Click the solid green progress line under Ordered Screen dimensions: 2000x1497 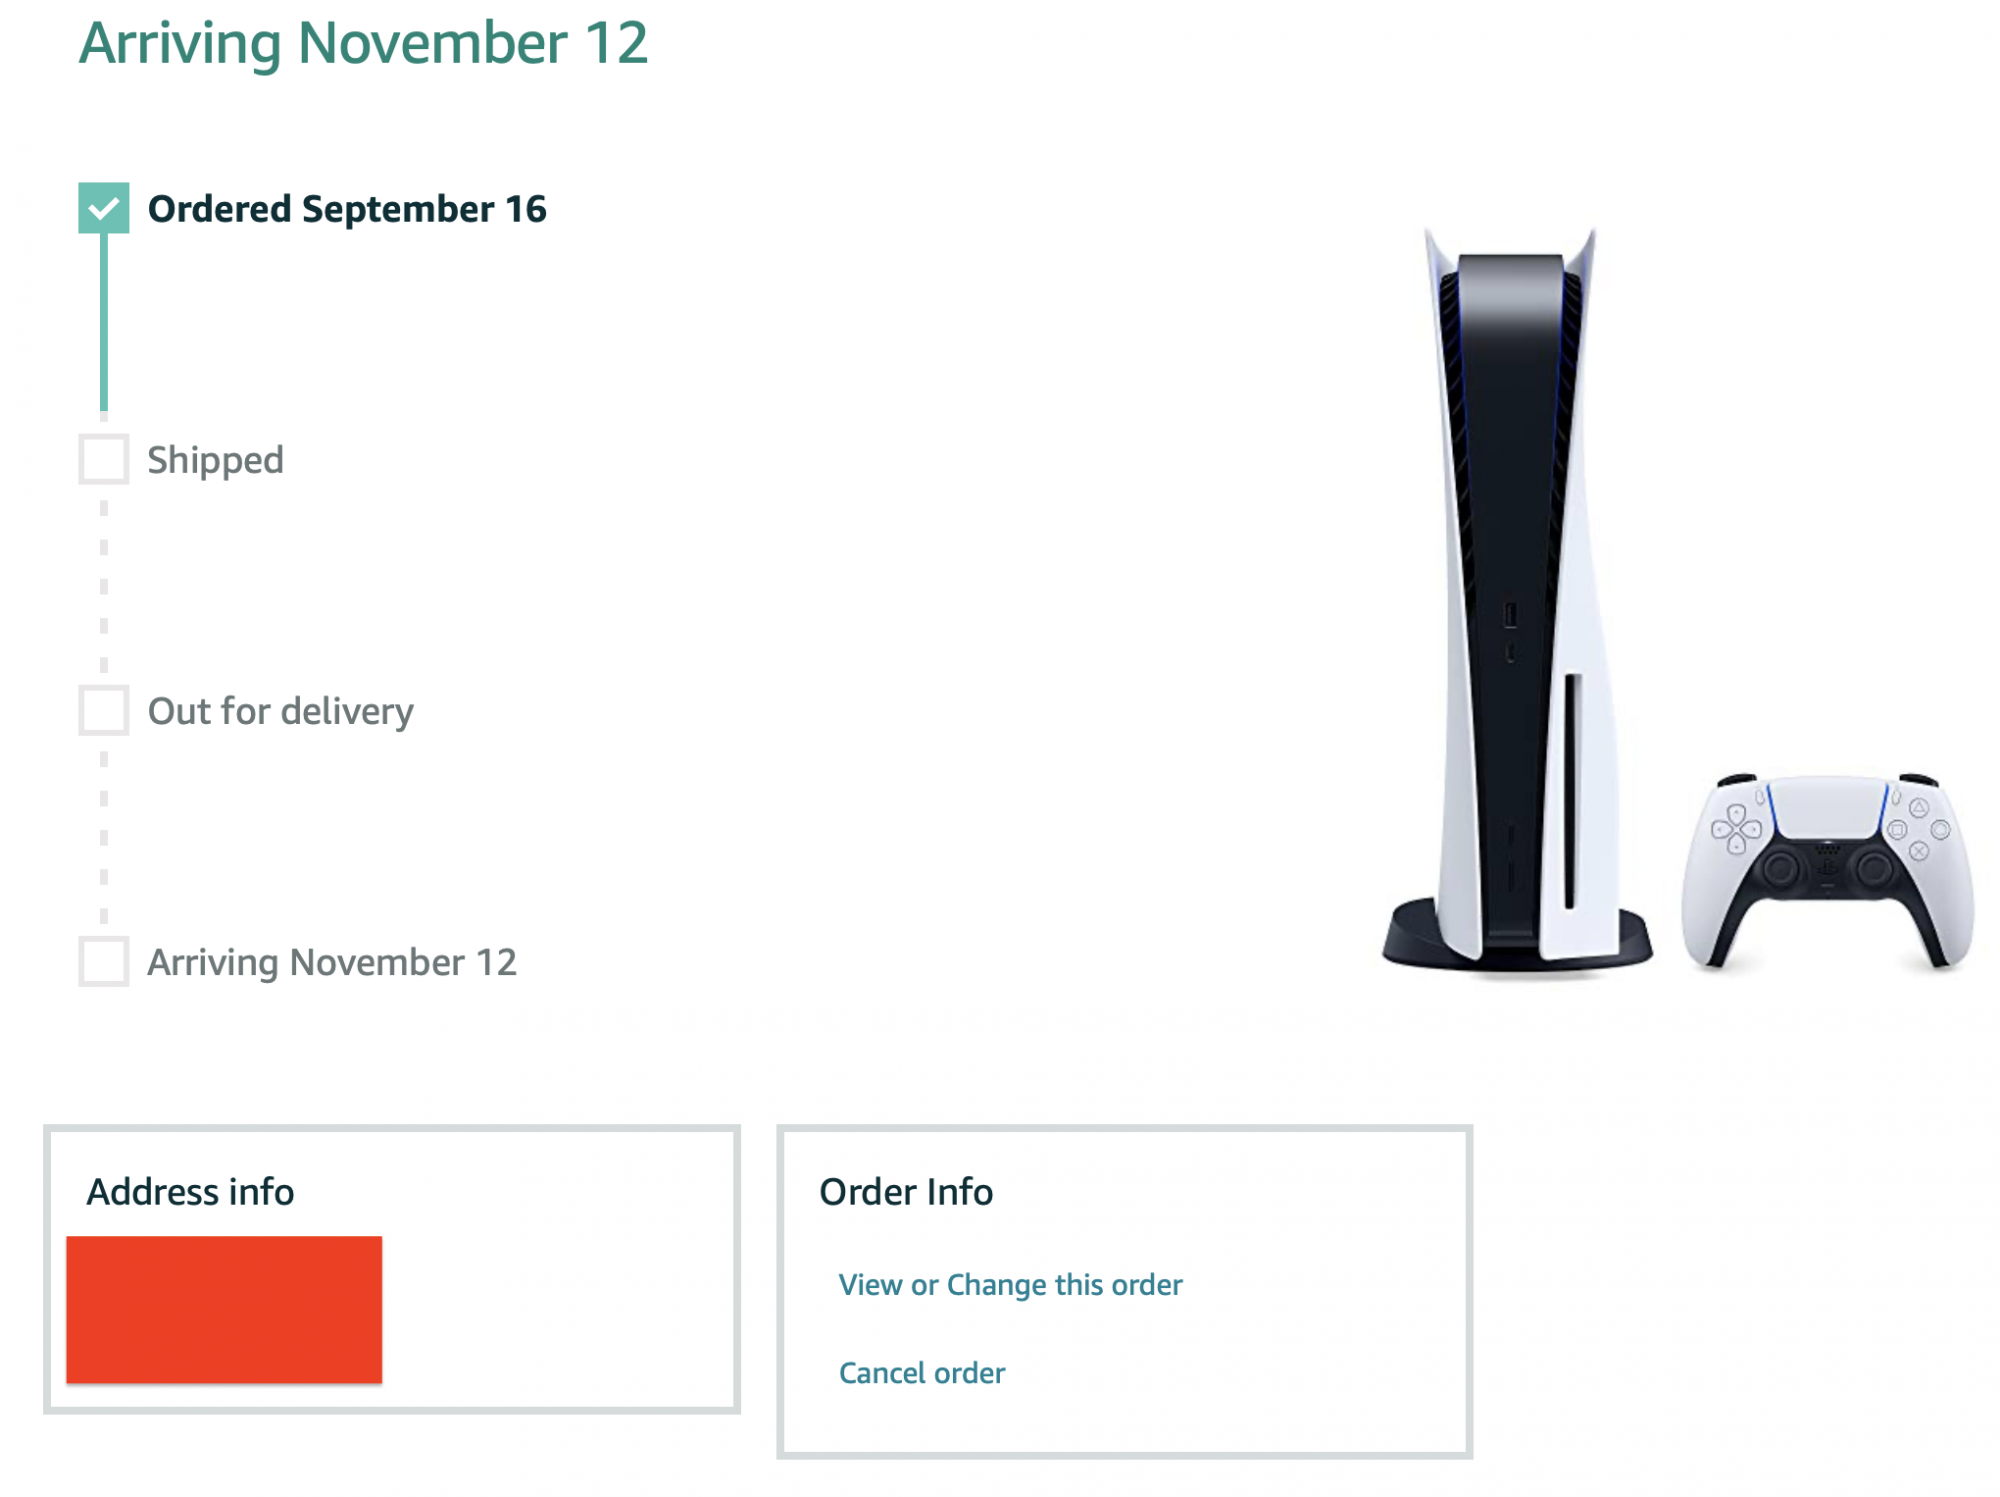(x=104, y=320)
